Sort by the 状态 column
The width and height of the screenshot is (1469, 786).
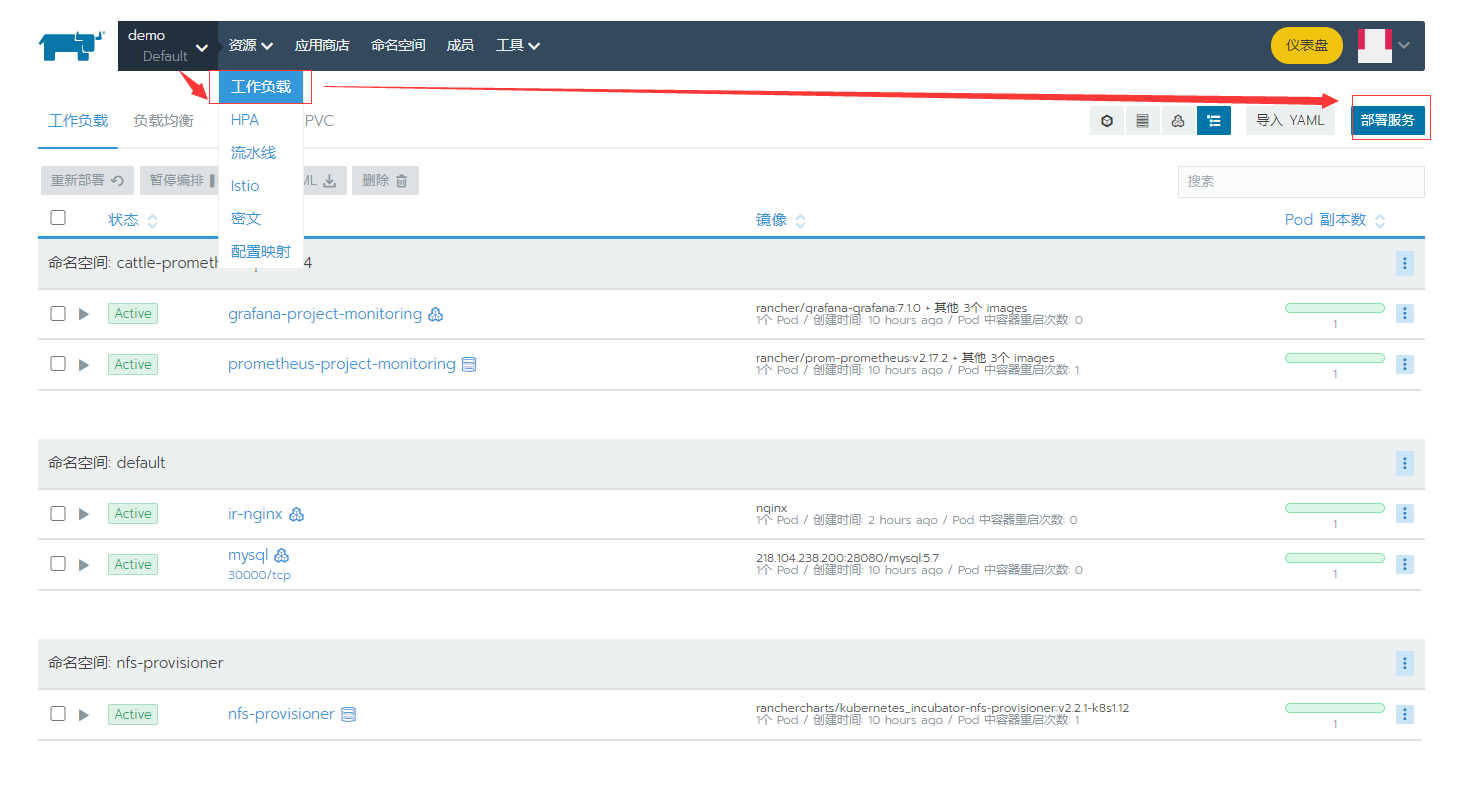tap(132, 220)
